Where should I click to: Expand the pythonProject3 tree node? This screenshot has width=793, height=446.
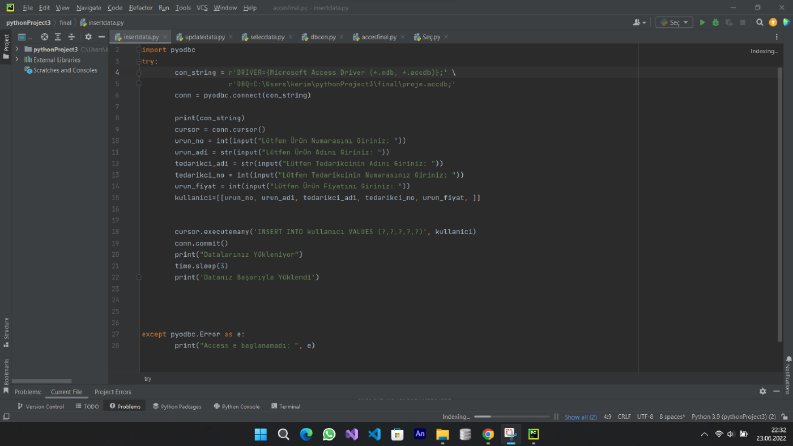(17, 50)
